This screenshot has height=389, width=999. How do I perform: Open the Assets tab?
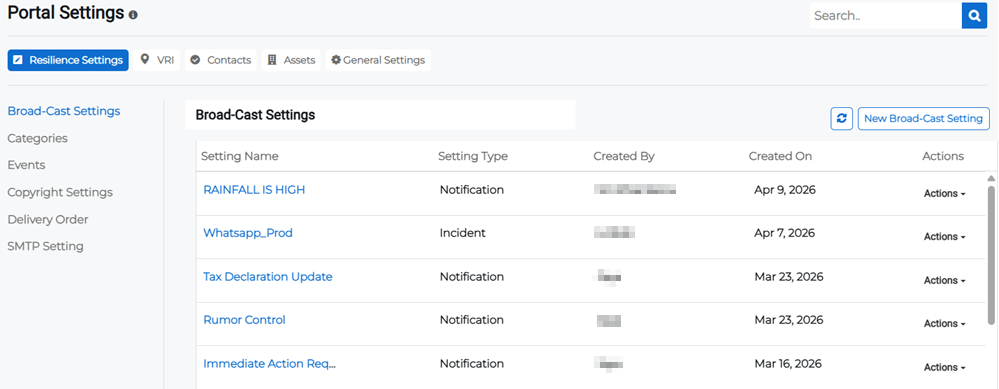click(x=291, y=60)
